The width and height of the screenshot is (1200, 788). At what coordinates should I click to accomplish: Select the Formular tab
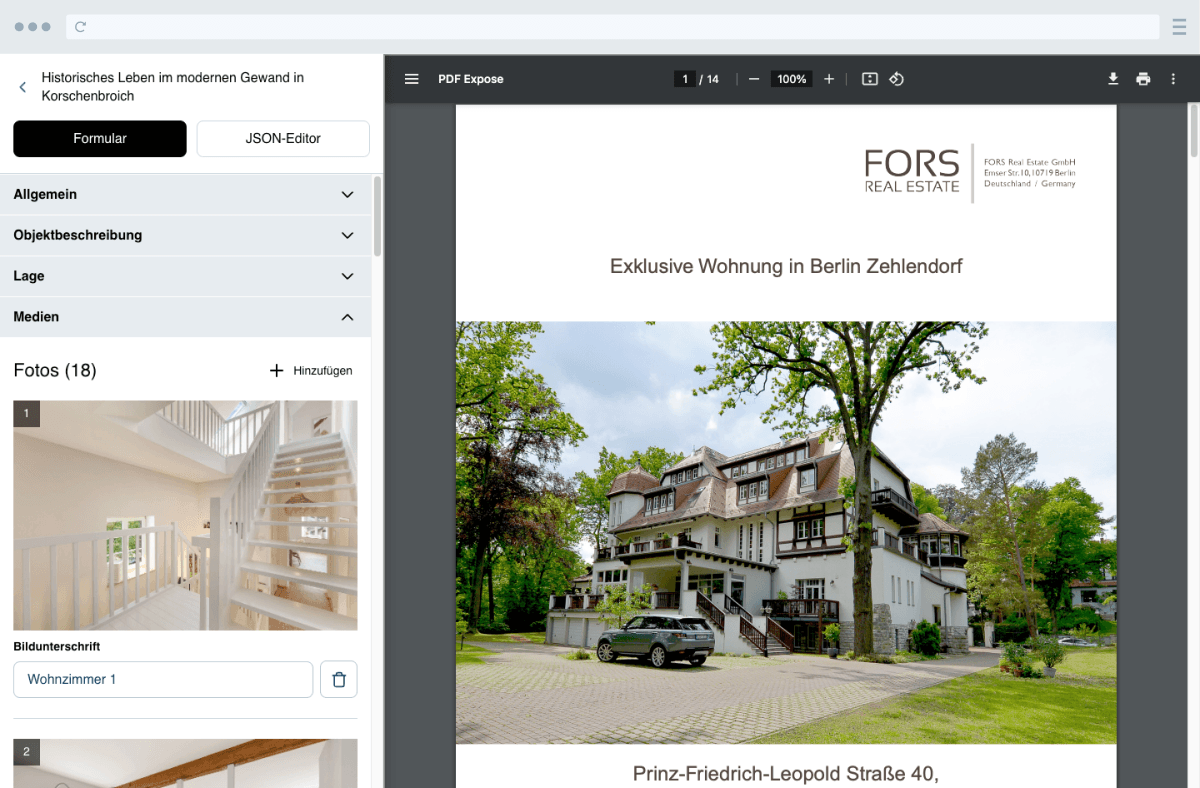click(99, 138)
